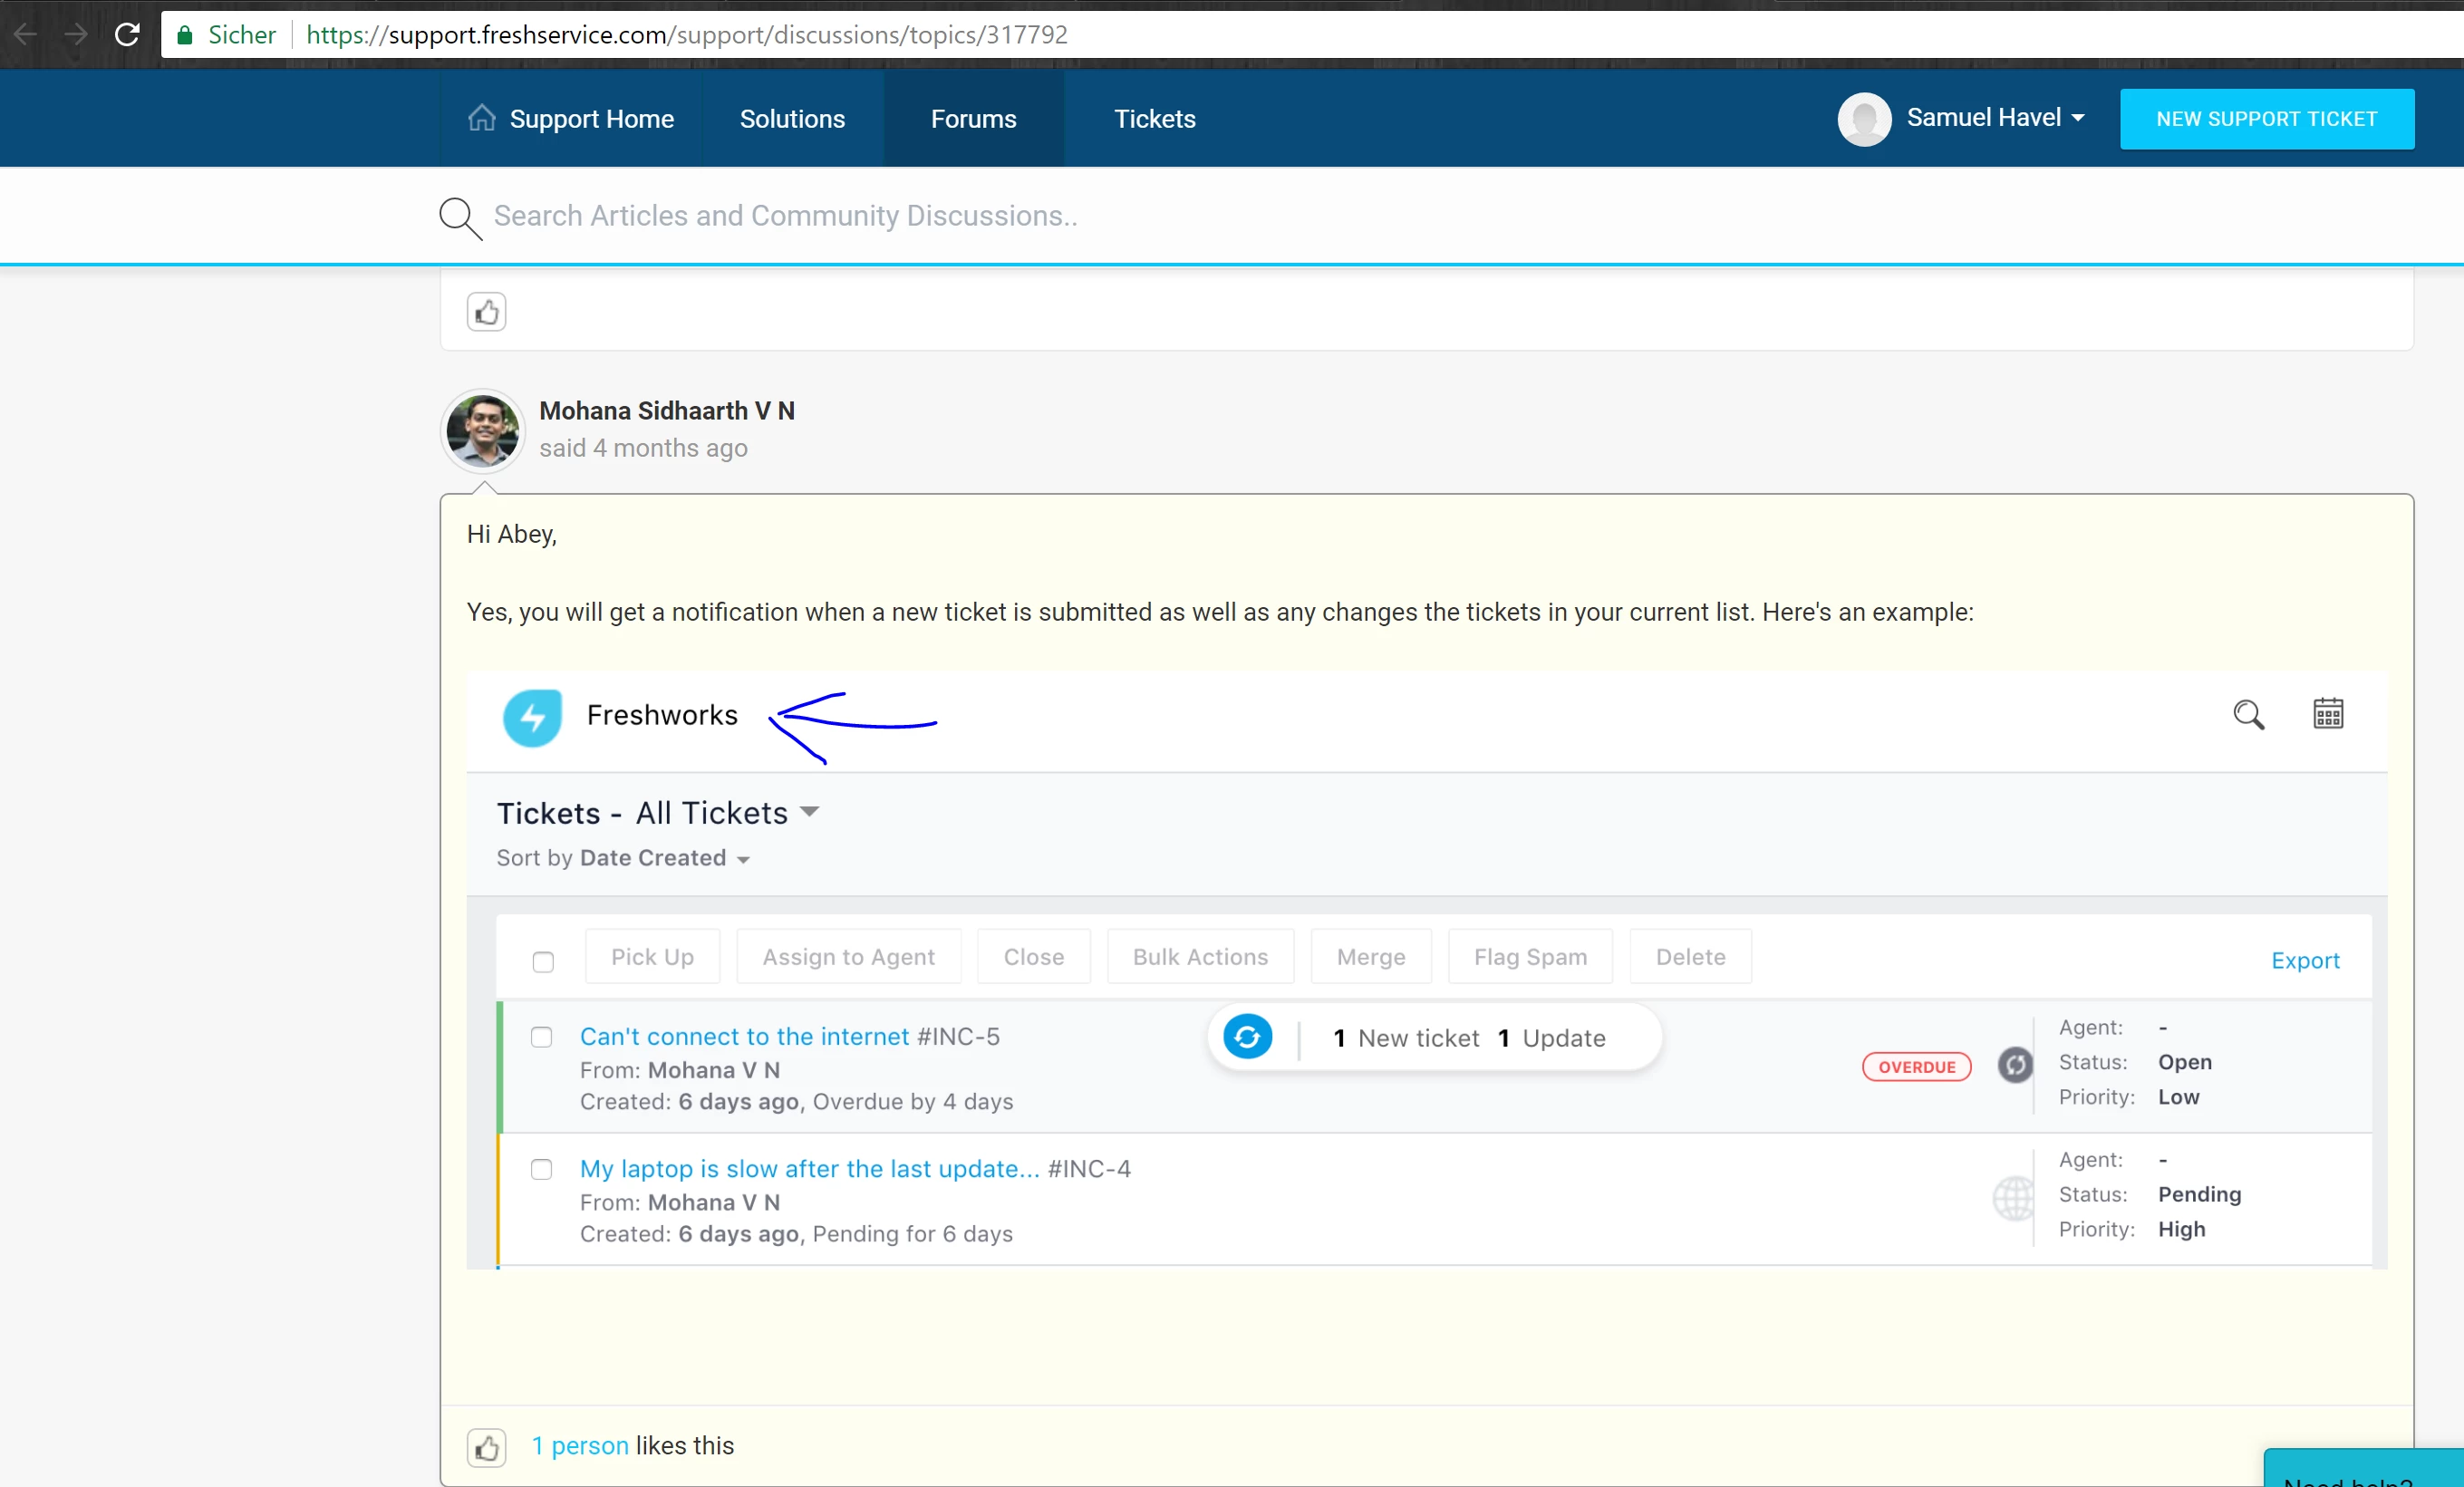
Task: Click the source icon next to OVERDUE badge
Action: coord(2014,1065)
